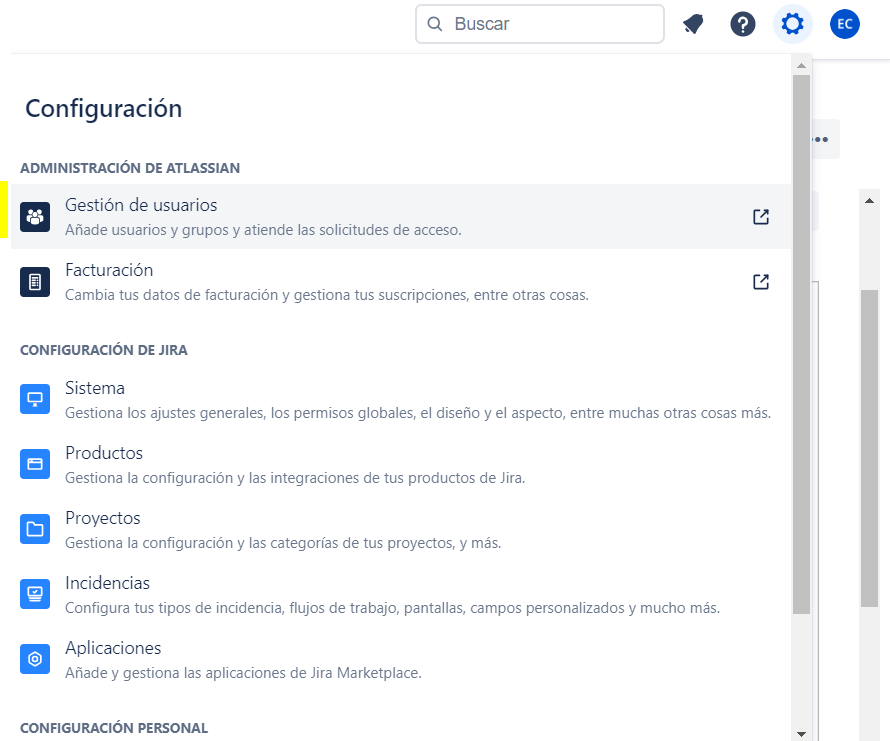Click the settings menu scroll-up arrow
The image size is (890, 741).
801,66
